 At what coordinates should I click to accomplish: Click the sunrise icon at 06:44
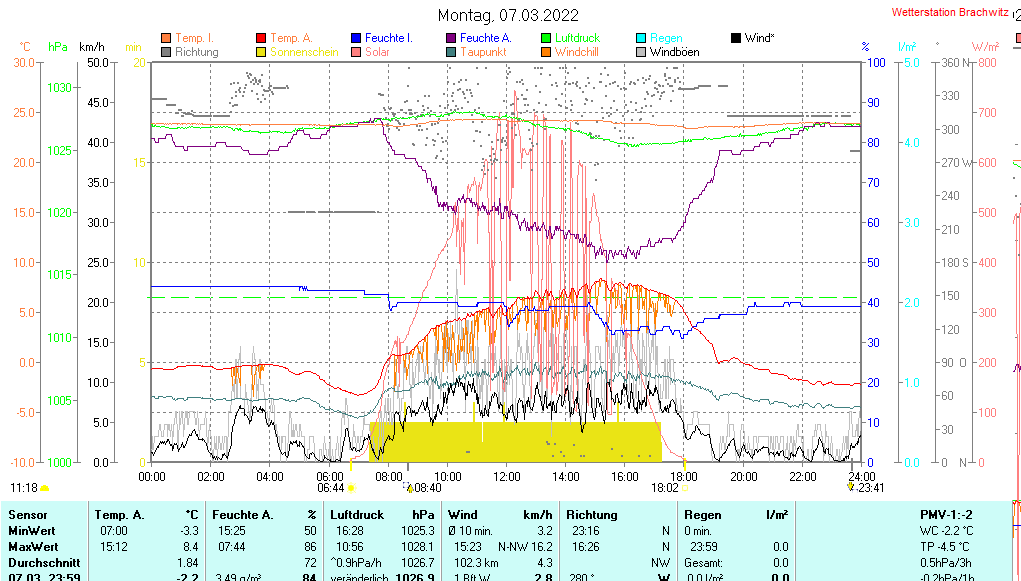click(x=351, y=488)
